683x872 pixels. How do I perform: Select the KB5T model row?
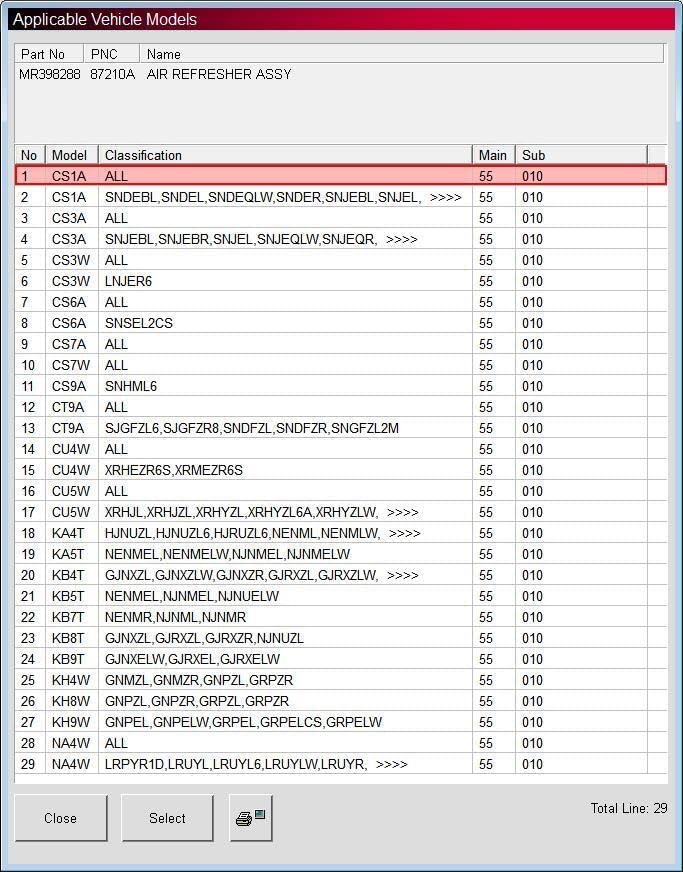click(340, 596)
